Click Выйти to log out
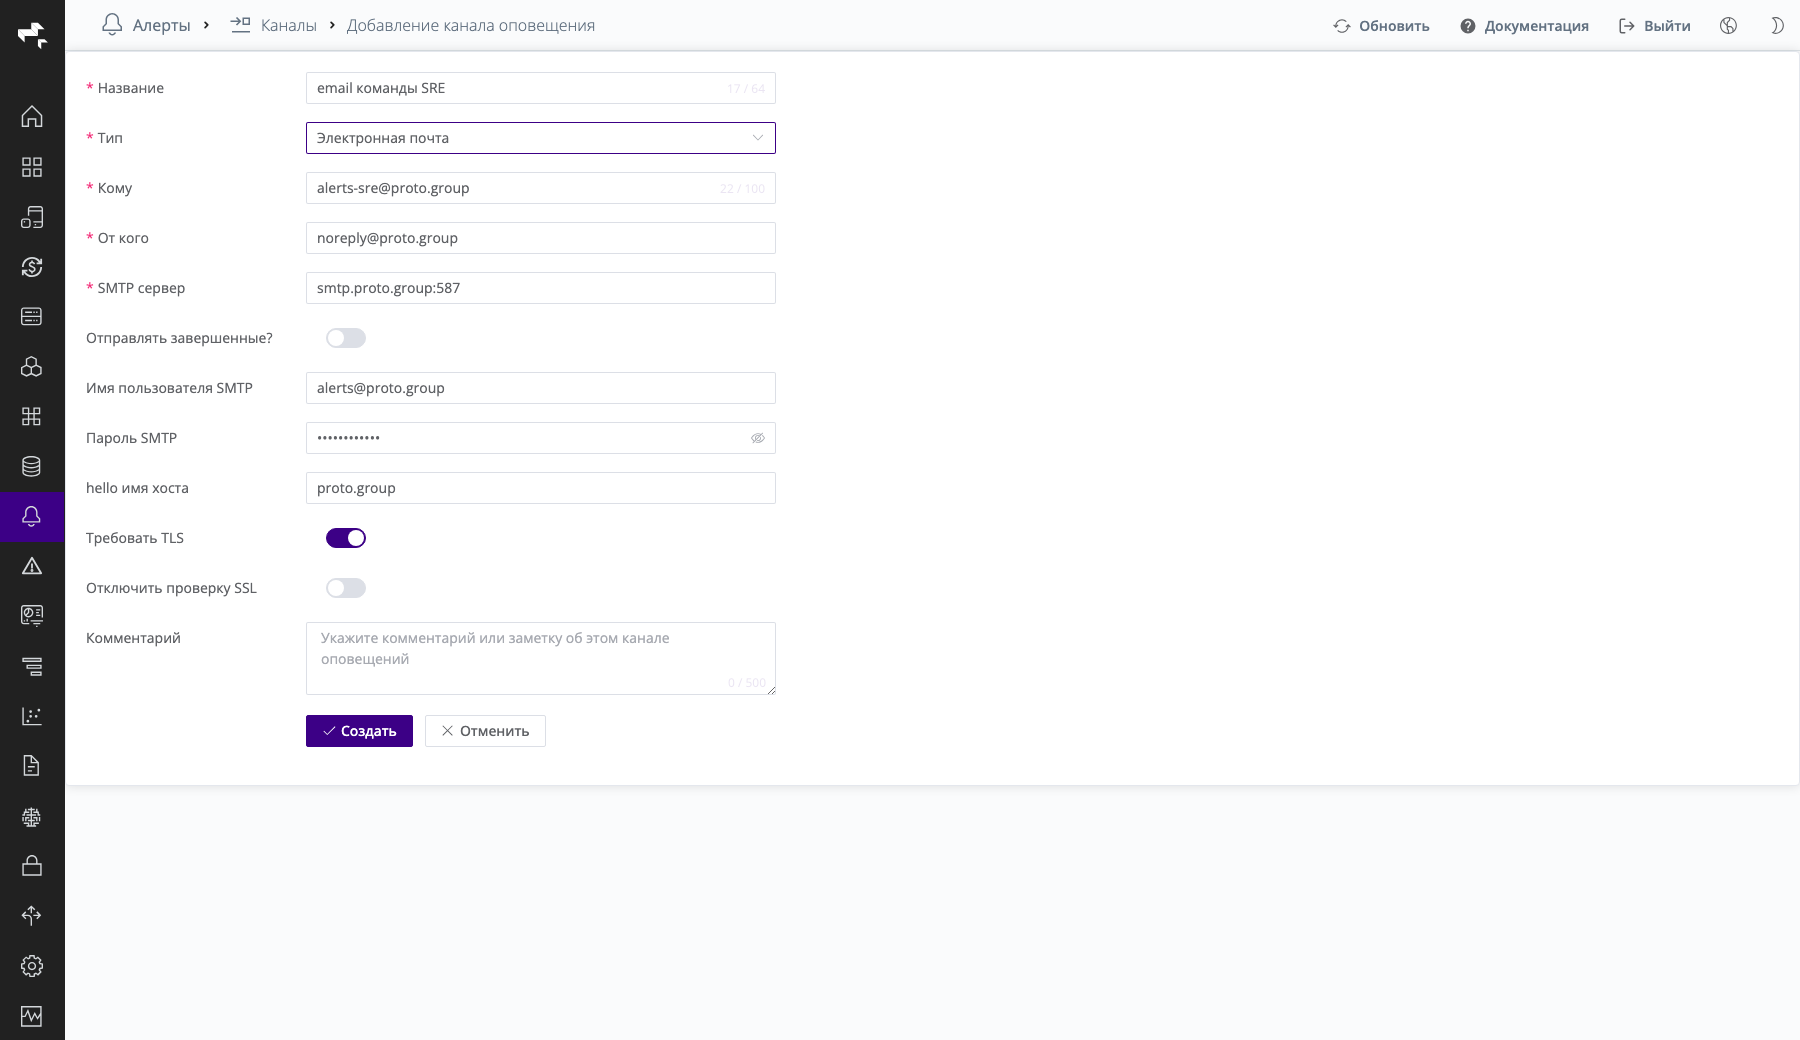1800x1040 pixels. (1655, 26)
